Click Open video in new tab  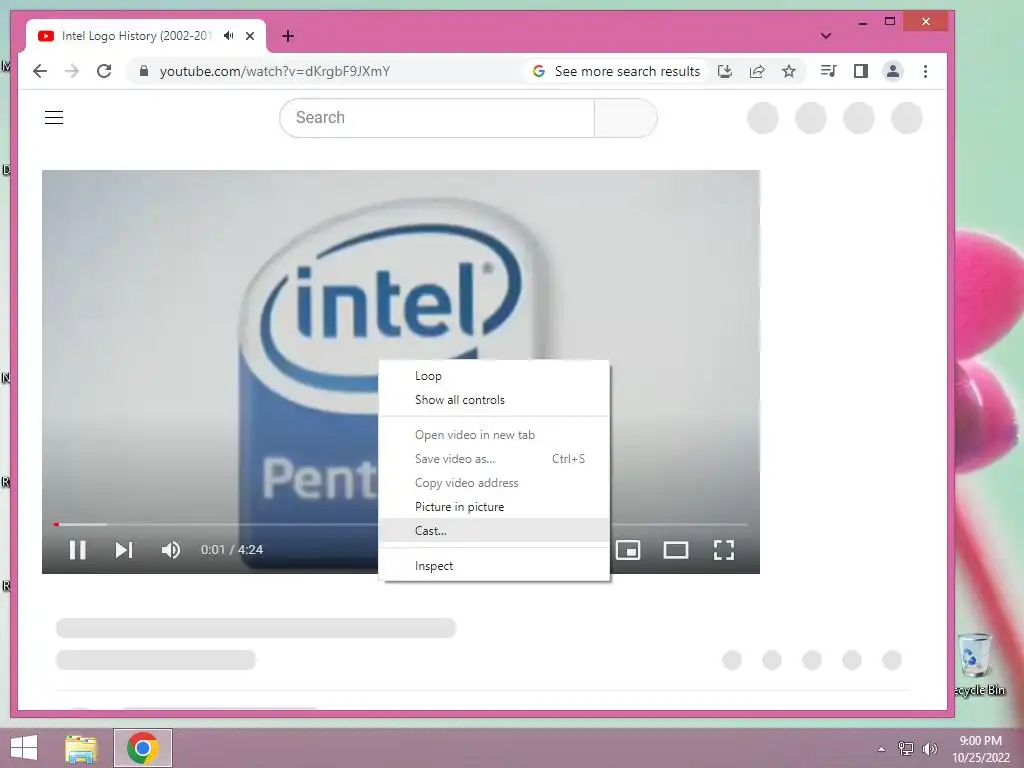(x=494, y=435)
